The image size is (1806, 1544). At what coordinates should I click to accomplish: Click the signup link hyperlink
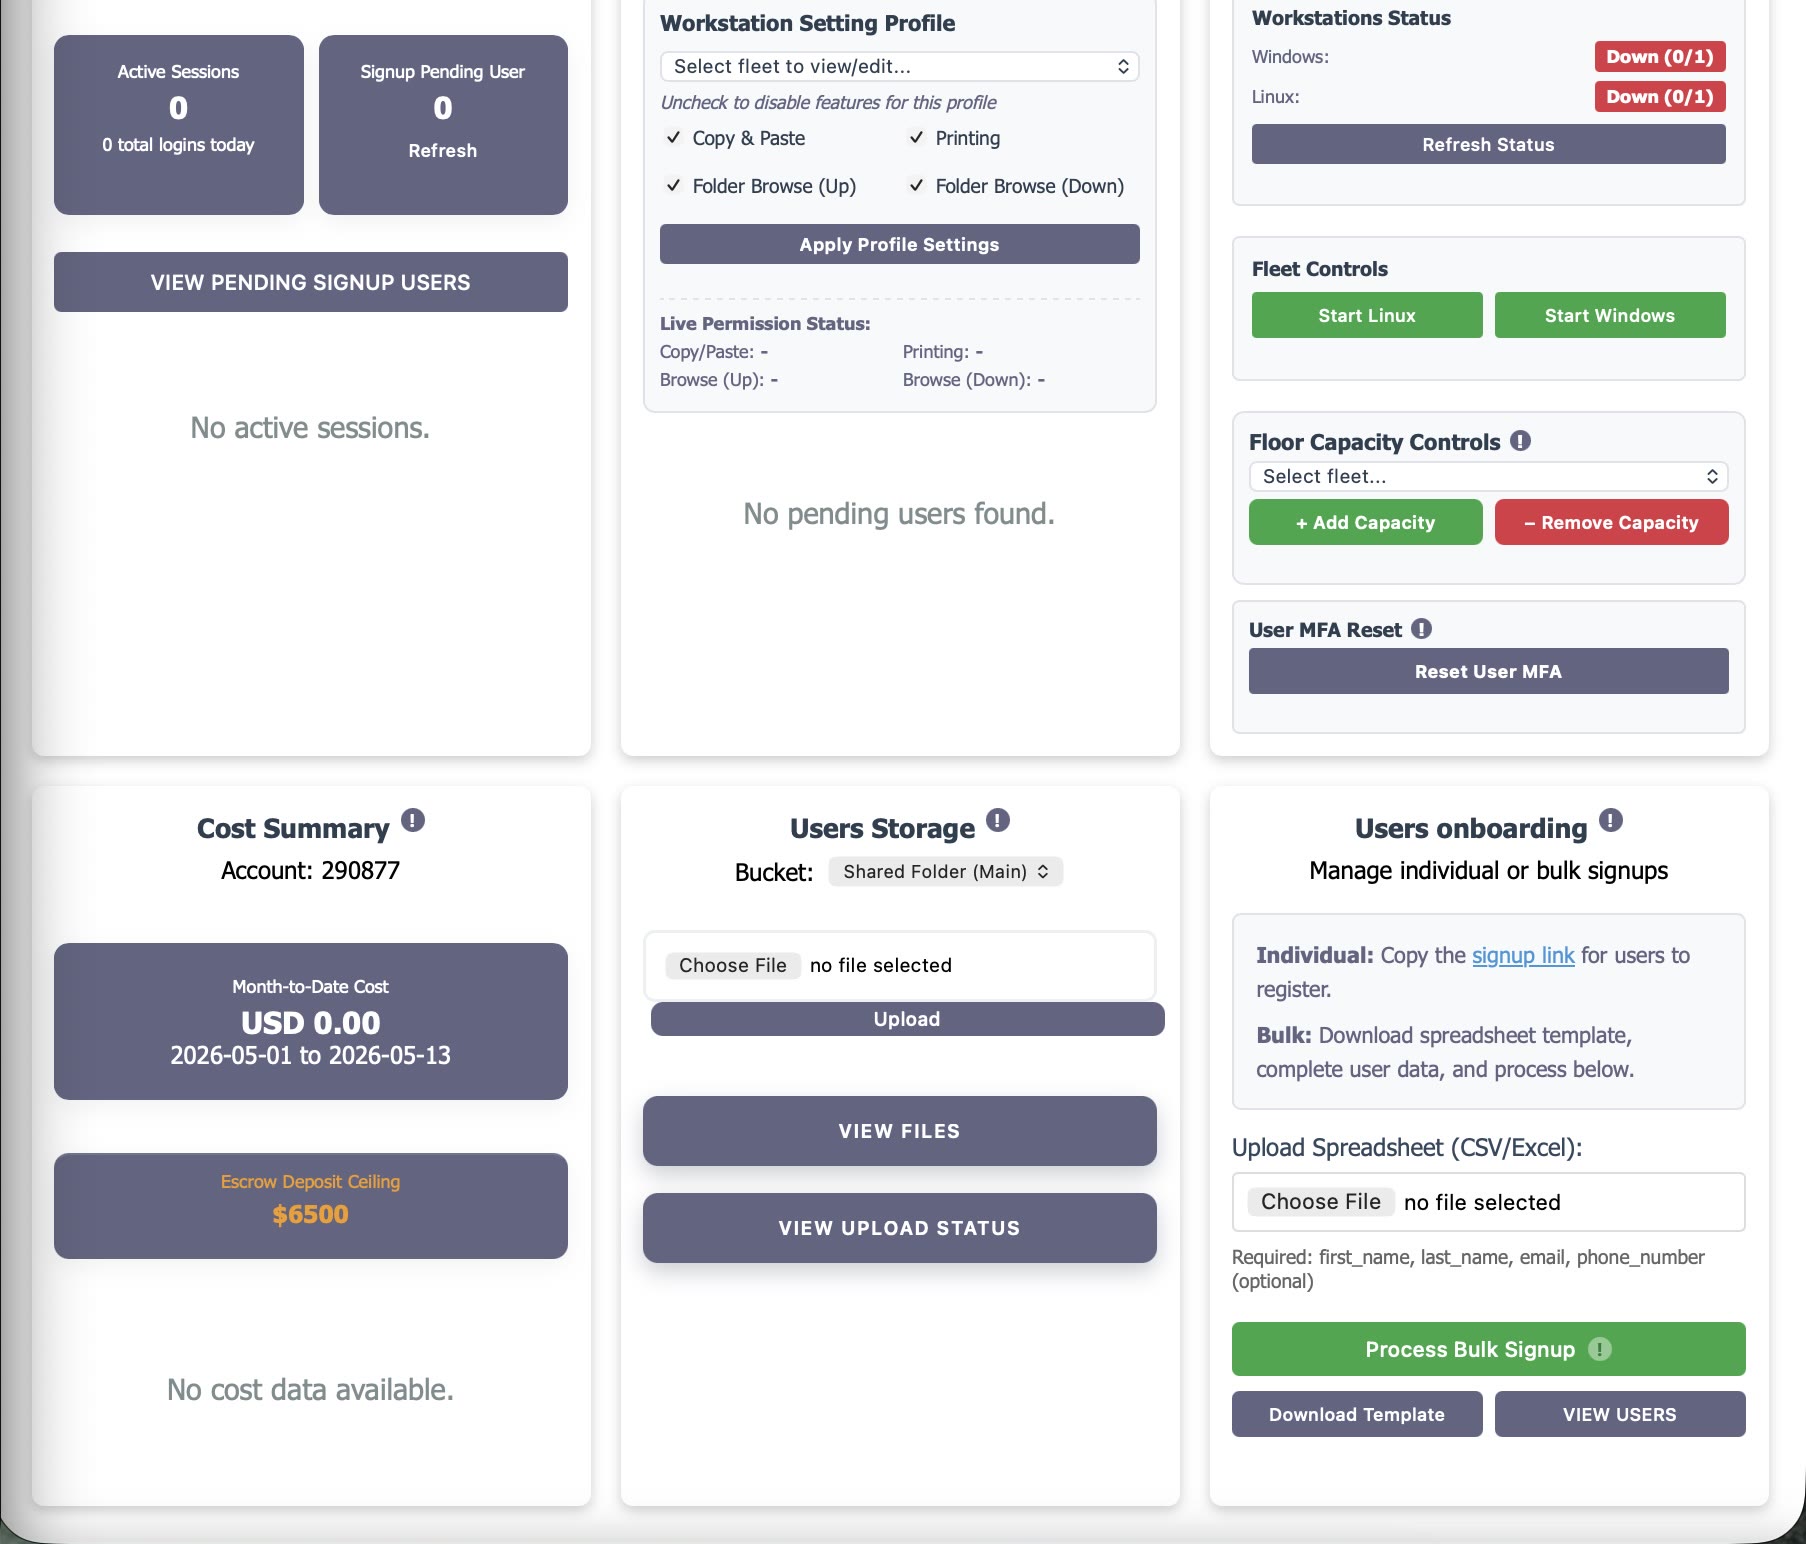pyautogui.click(x=1523, y=956)
